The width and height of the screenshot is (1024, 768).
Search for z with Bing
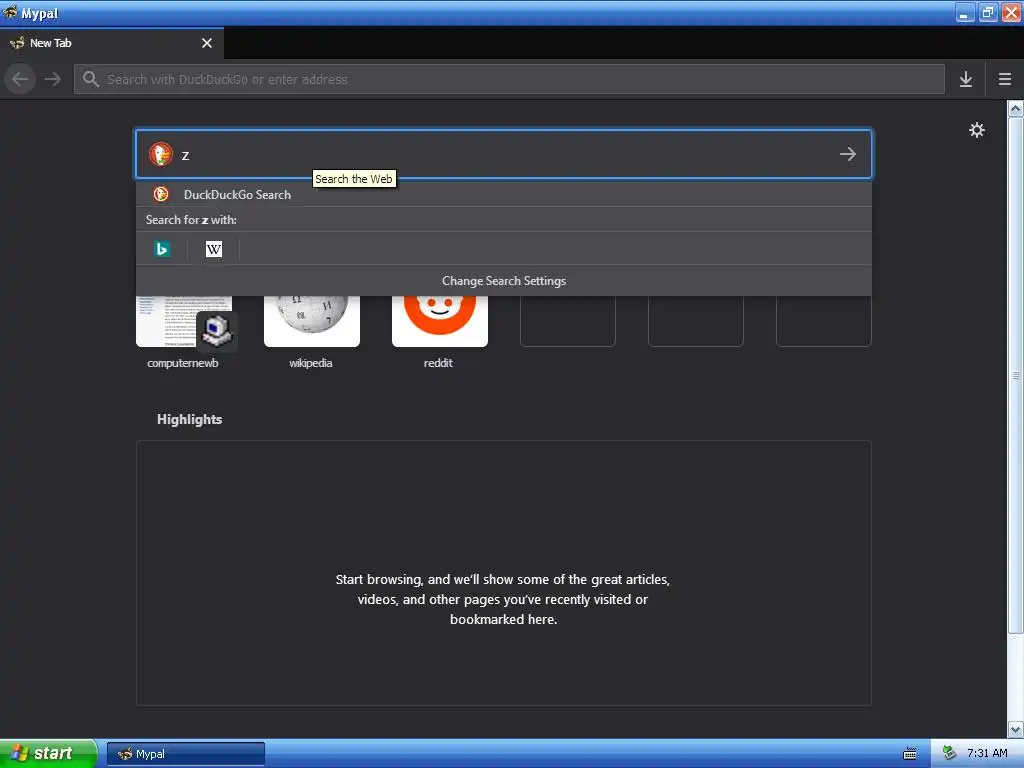click(162, 249)
